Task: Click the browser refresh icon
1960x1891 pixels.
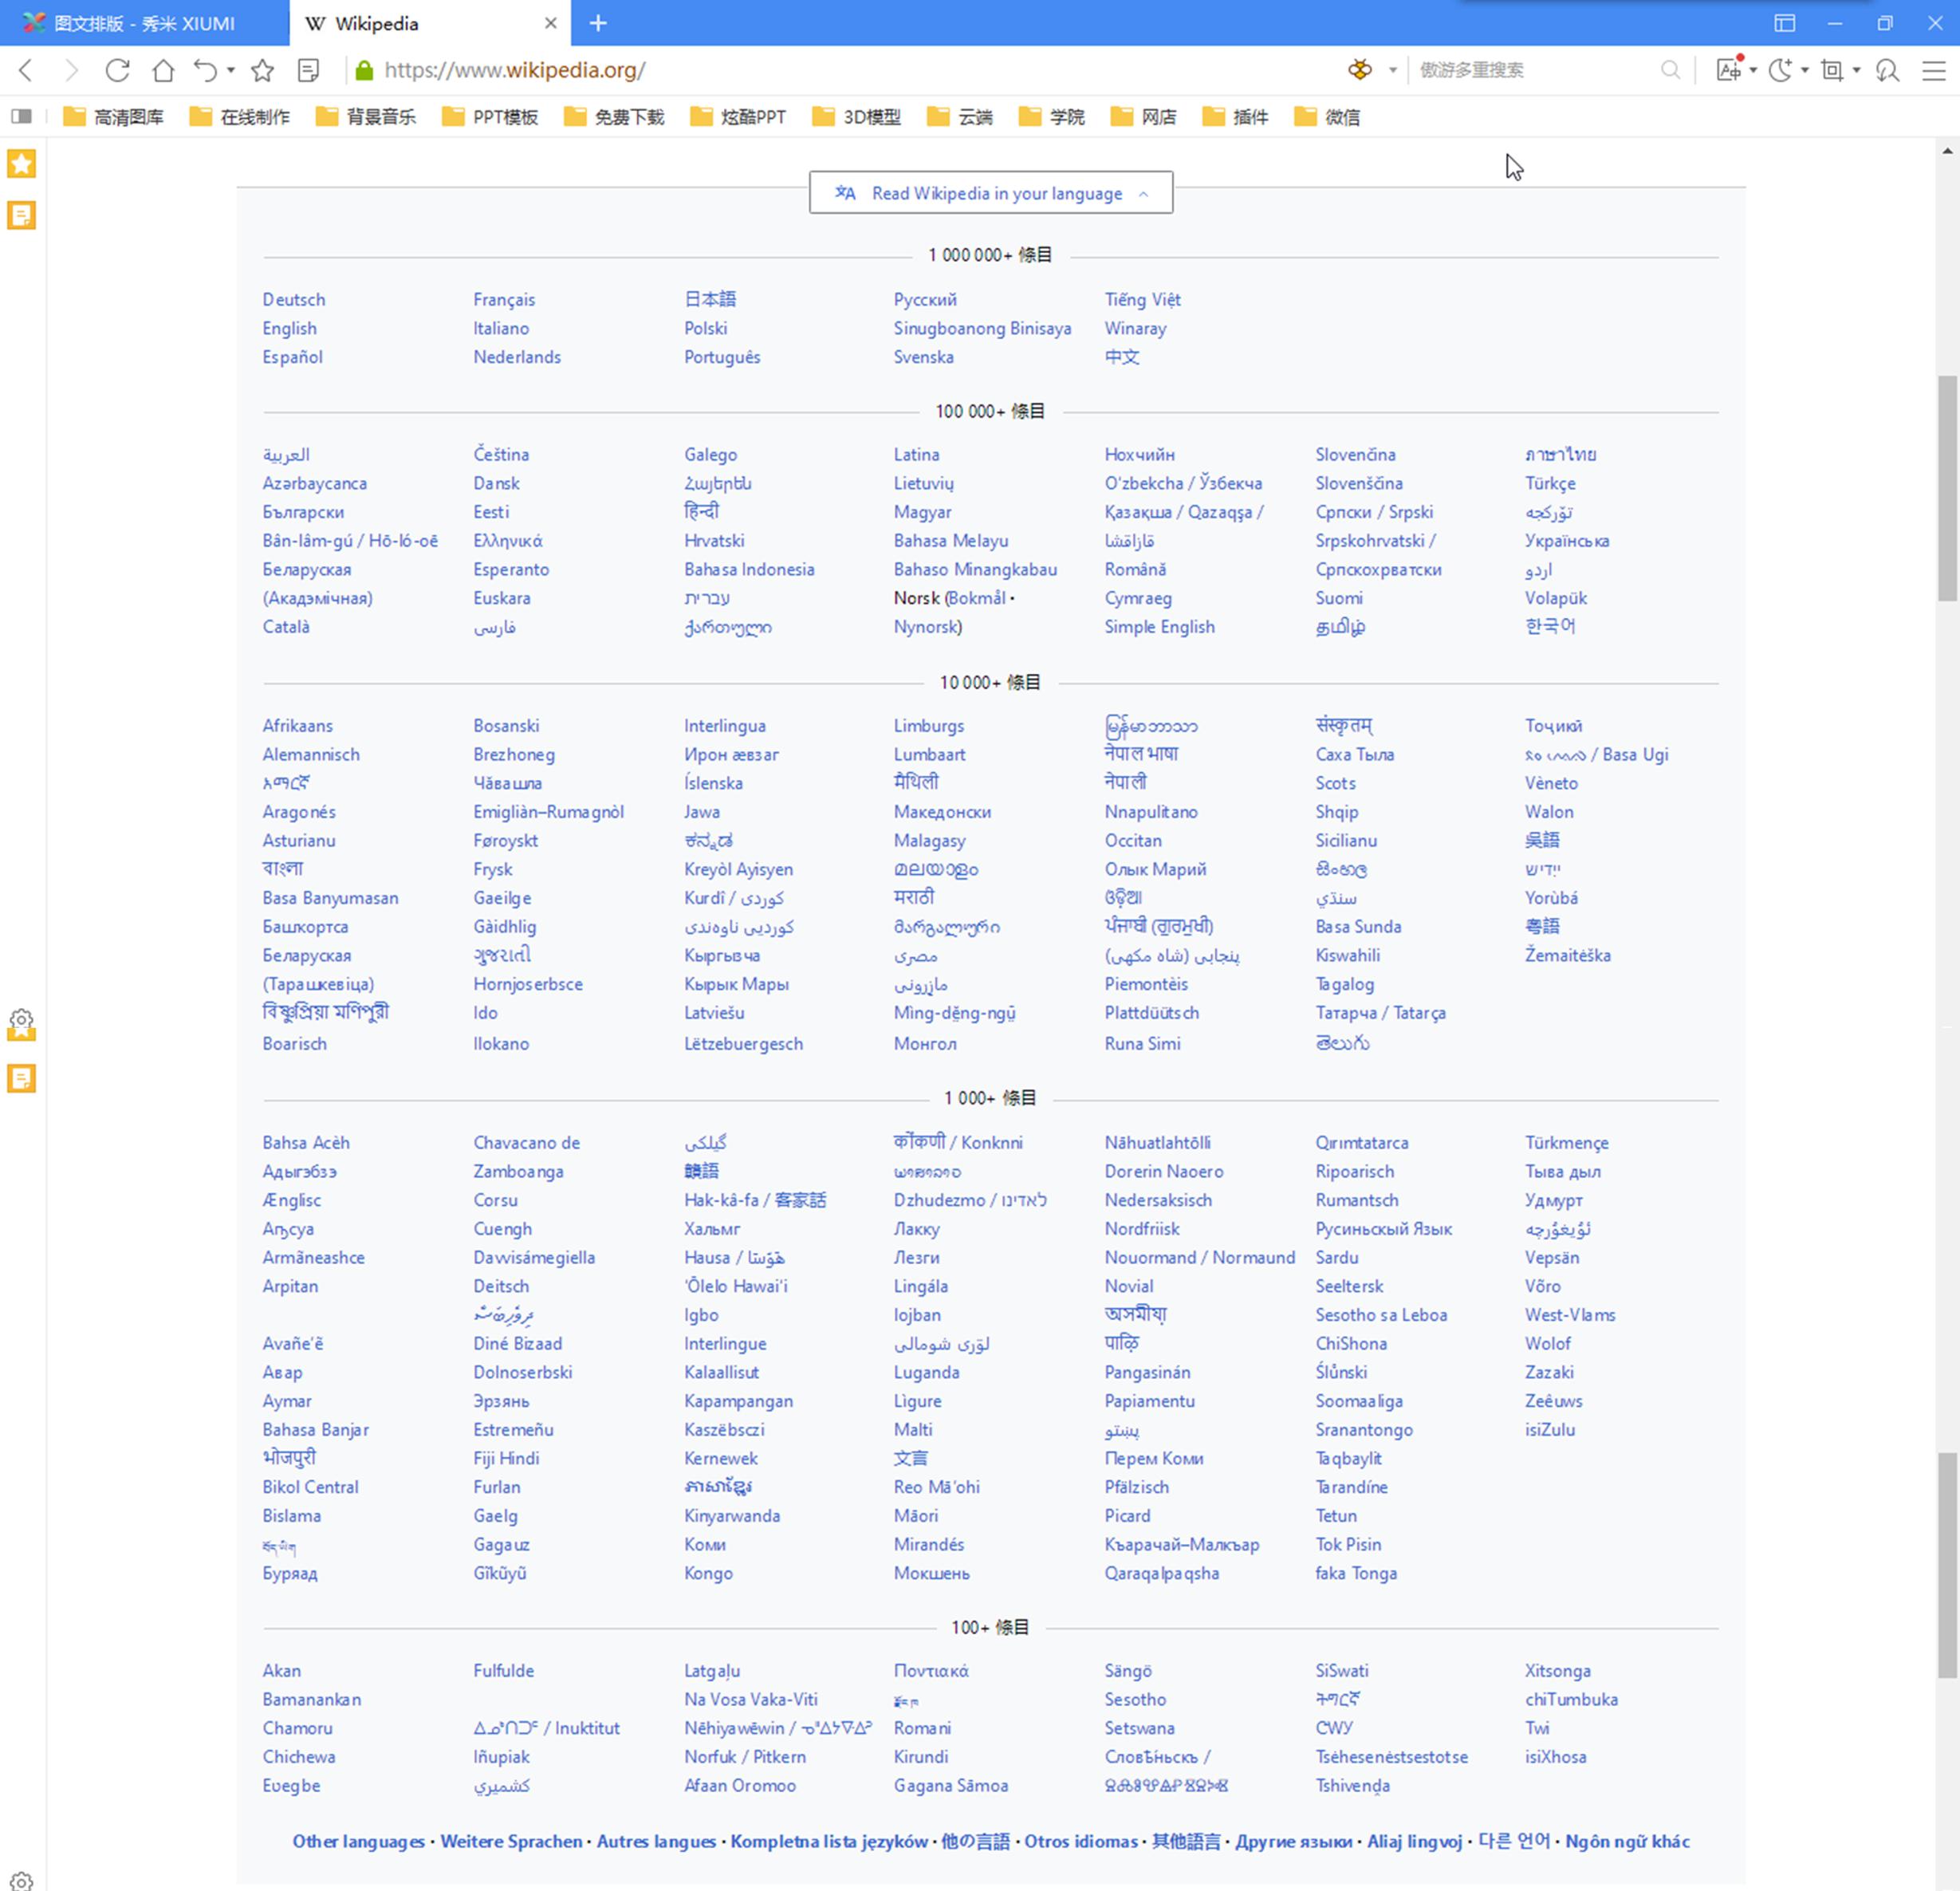Action: (118, 70)
